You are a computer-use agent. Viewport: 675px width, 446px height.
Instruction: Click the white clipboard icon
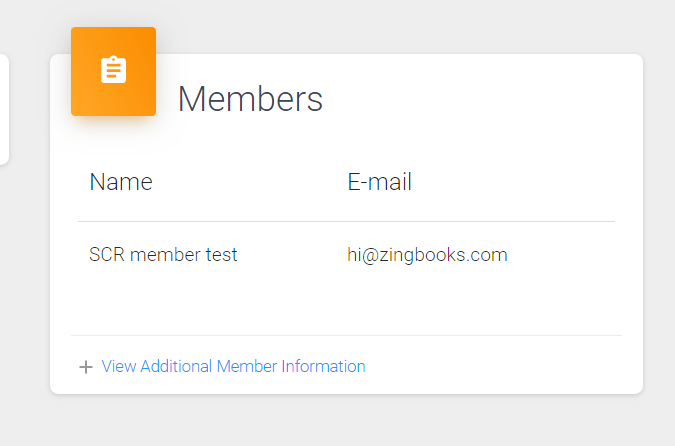tap(113, 69)
